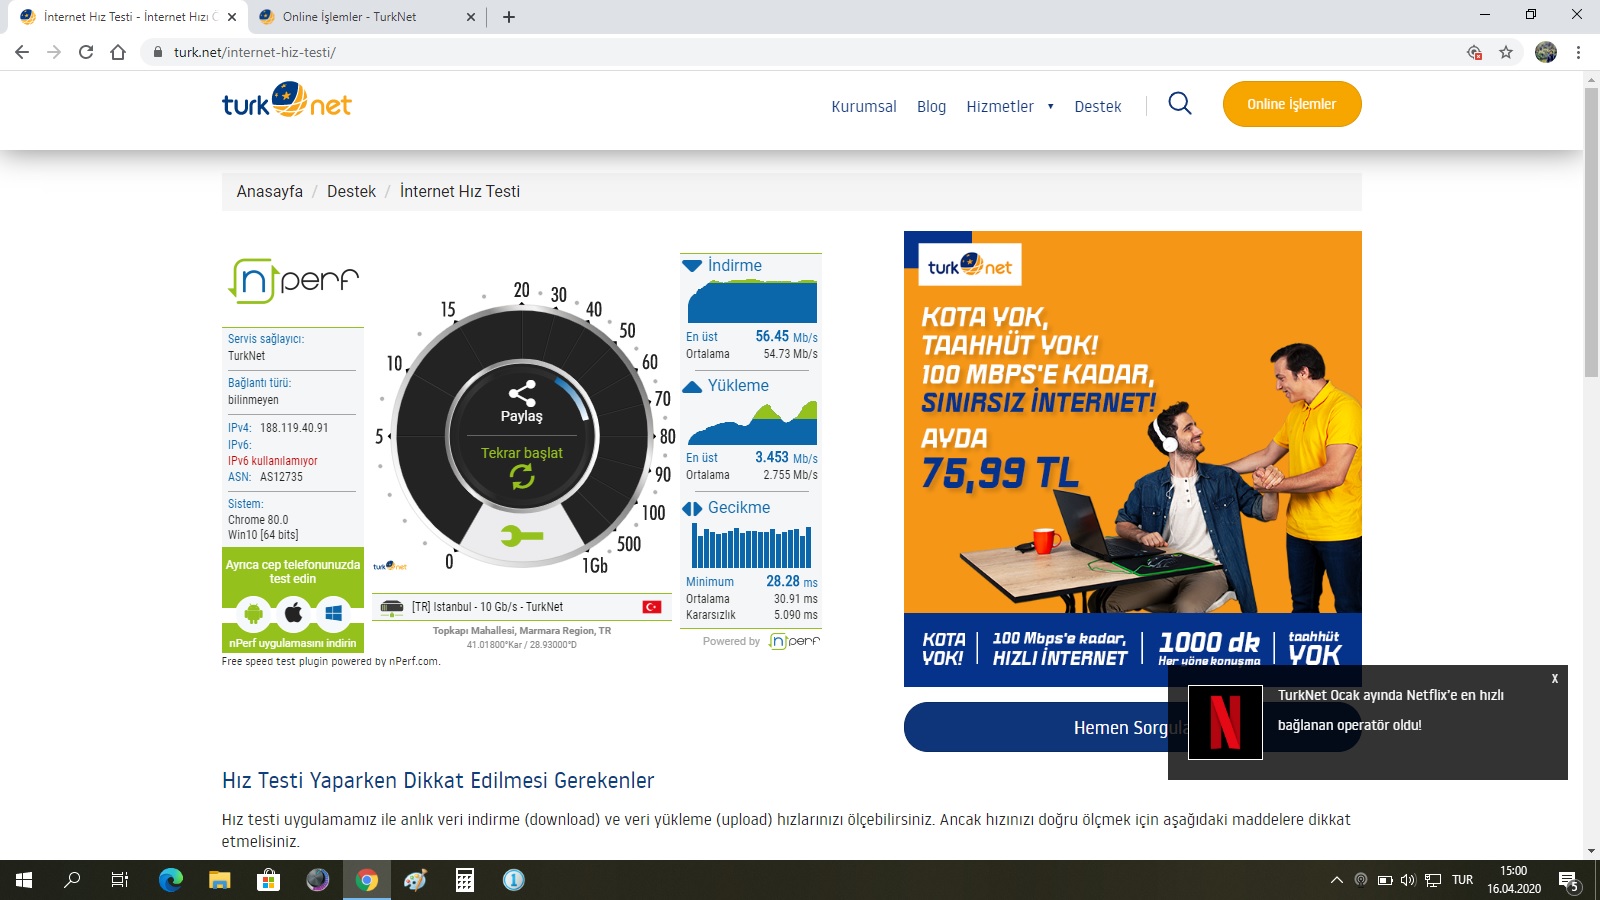
Task: Download nPerf app for Apple iOS
Action: 294,612
